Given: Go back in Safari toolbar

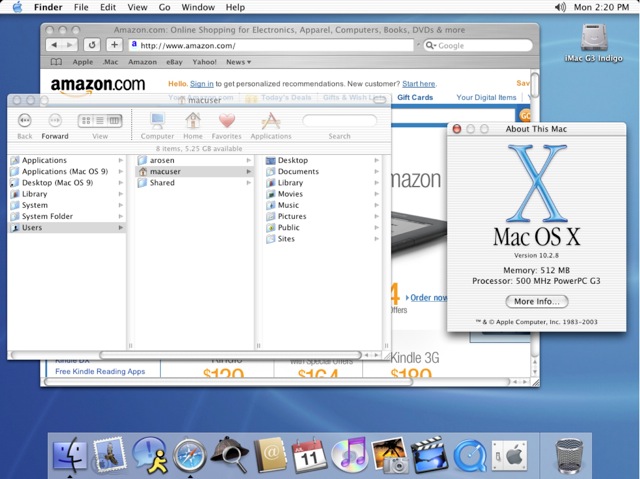Looking at the screenshot, I should (x=54, y=45).
